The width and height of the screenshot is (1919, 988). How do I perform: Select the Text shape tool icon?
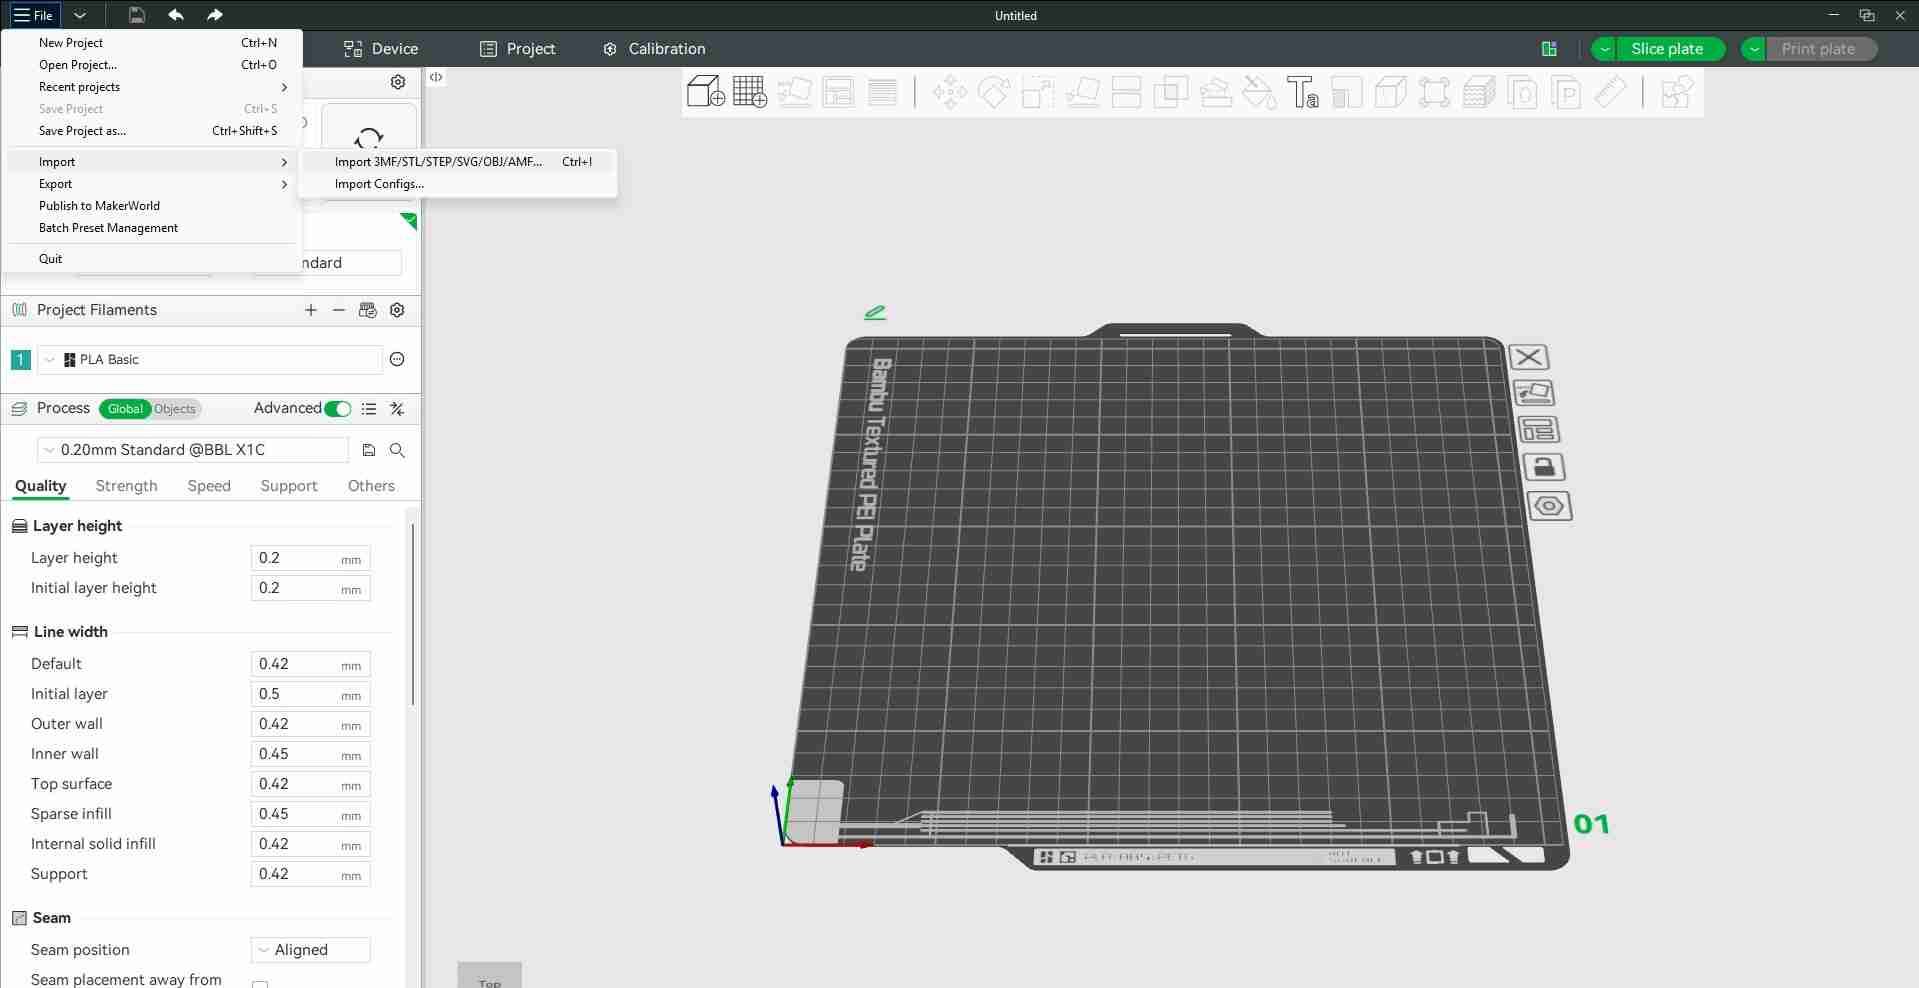[x=1303, y=93]
